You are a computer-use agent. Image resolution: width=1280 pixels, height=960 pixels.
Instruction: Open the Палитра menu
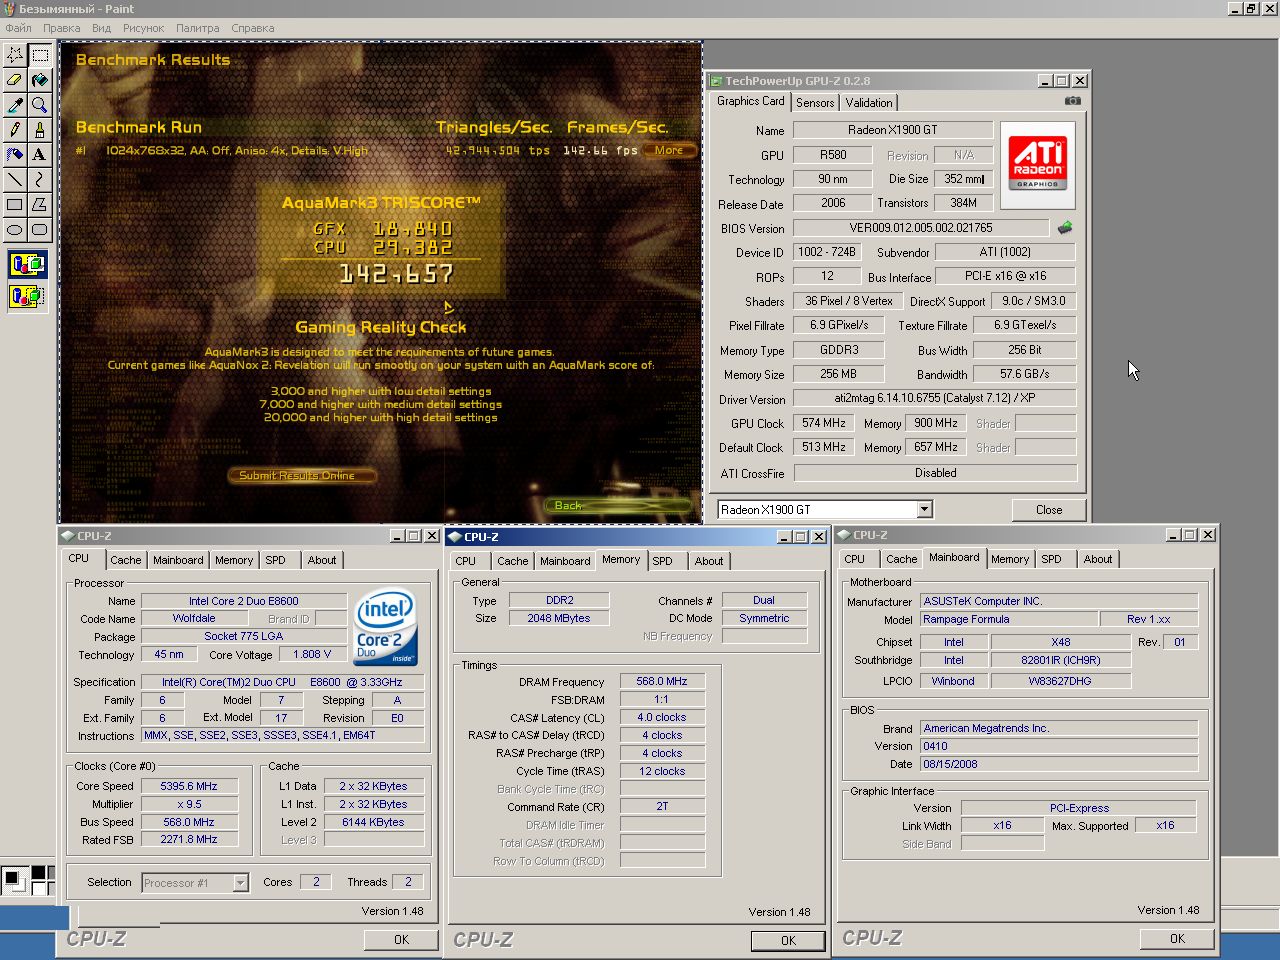(197, 28)
